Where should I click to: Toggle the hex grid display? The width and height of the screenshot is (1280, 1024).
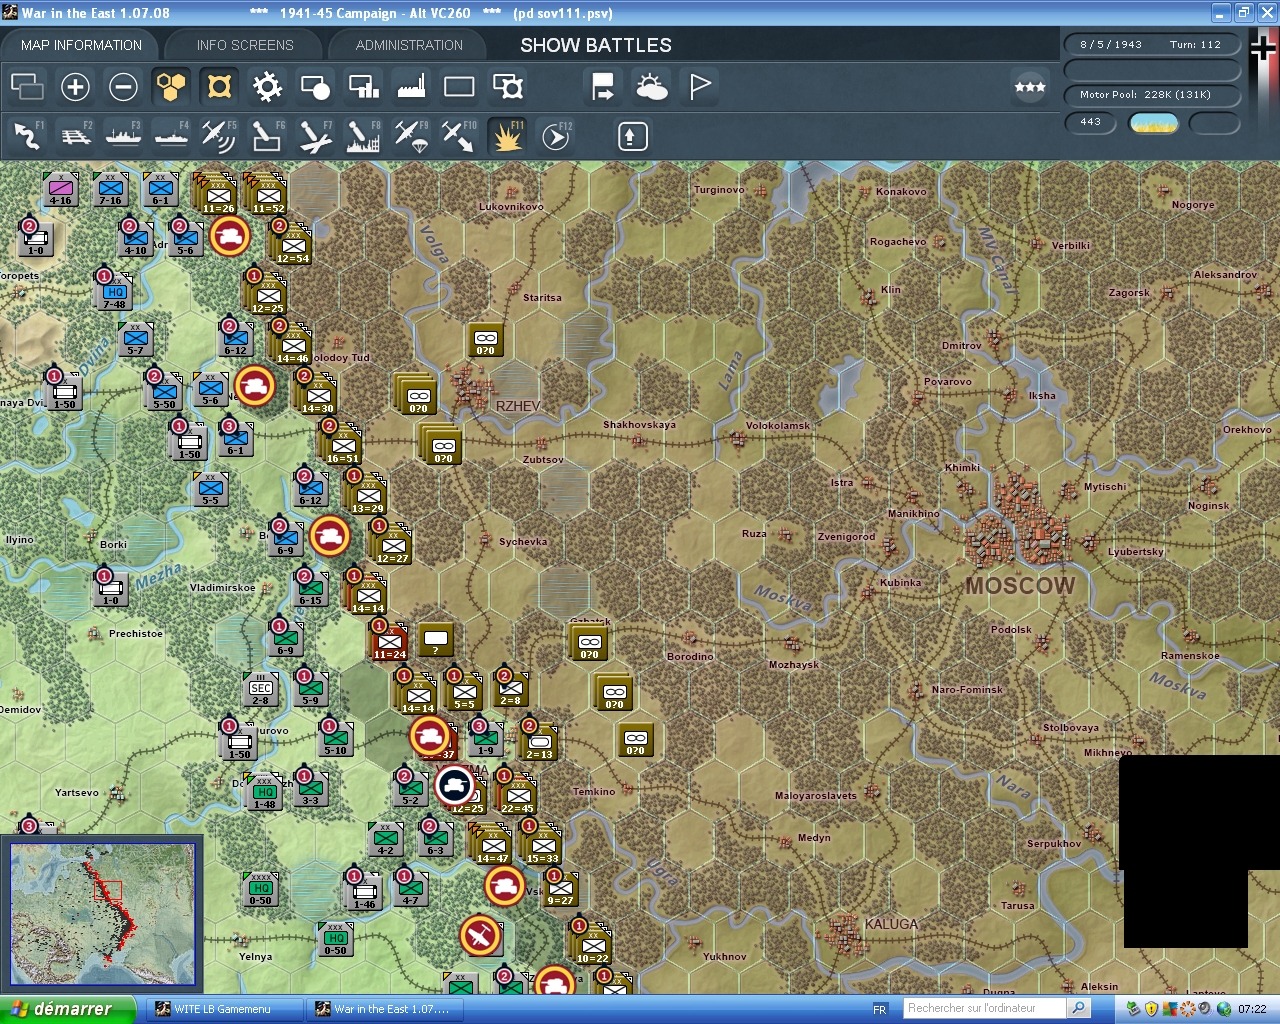tap(171, 87)
